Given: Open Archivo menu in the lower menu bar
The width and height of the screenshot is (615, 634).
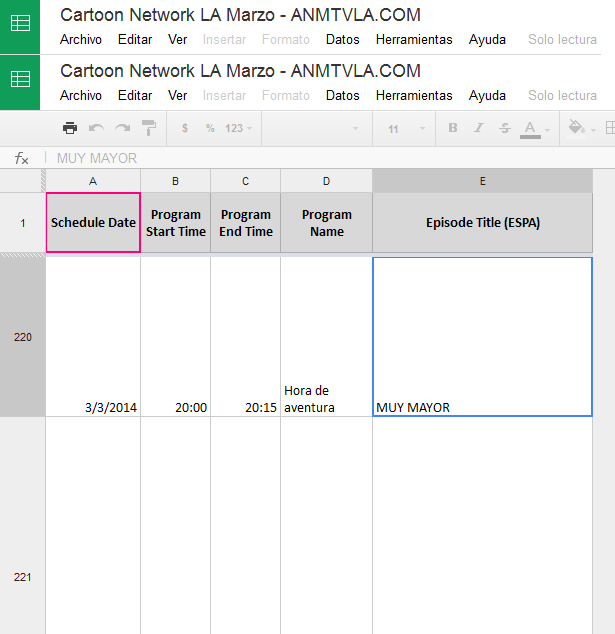Looking at the screenshot, I should 81,95.
